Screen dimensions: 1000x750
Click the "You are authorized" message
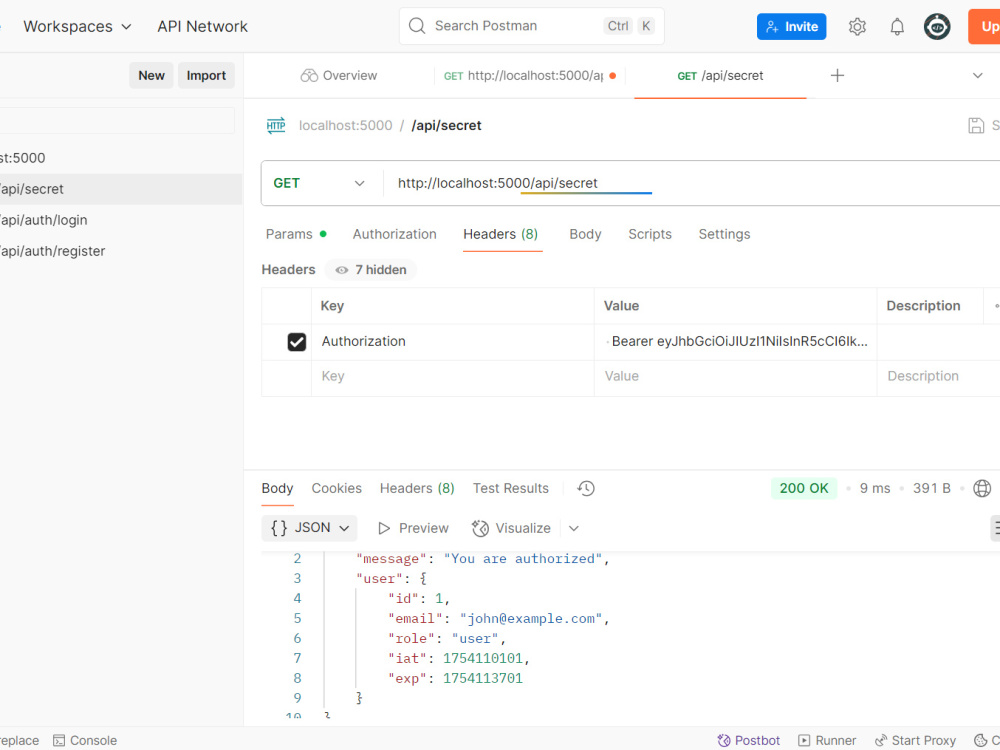(522, 559)
